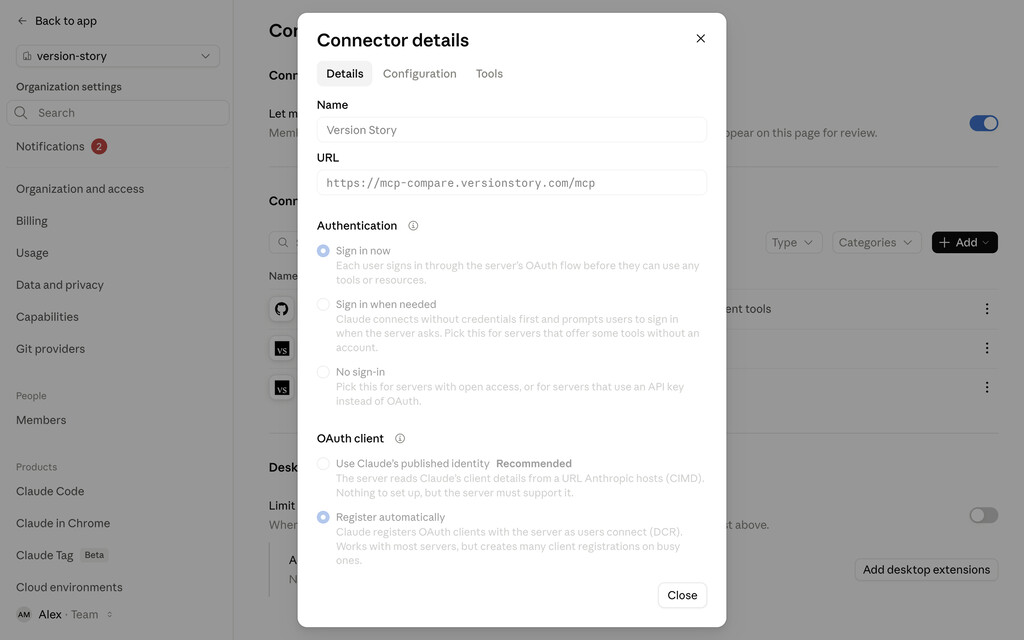The height and width of the screenshot is (640, 1024).
Task: Click the back arrow beside Back to app
Action: [22, 21]
